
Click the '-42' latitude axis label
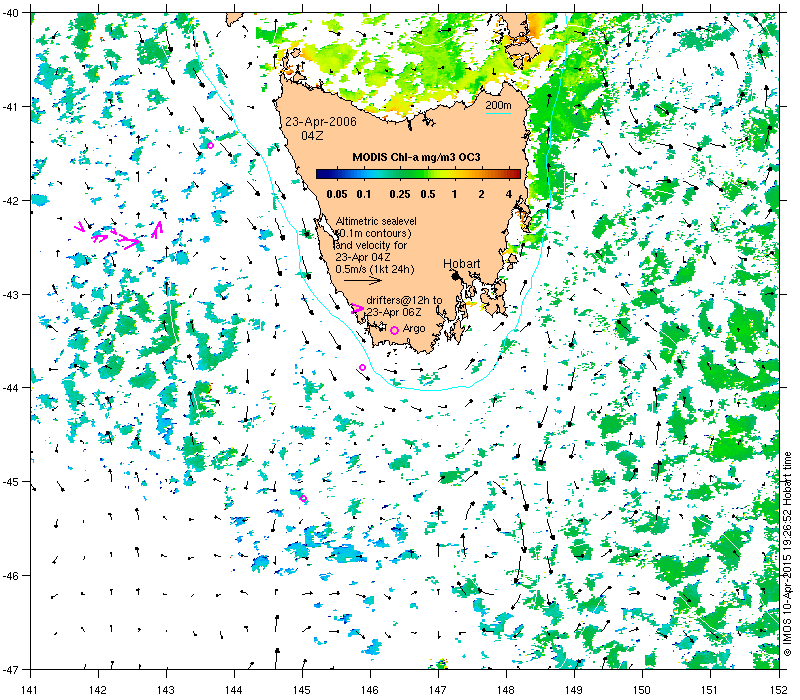click(11, 201)
